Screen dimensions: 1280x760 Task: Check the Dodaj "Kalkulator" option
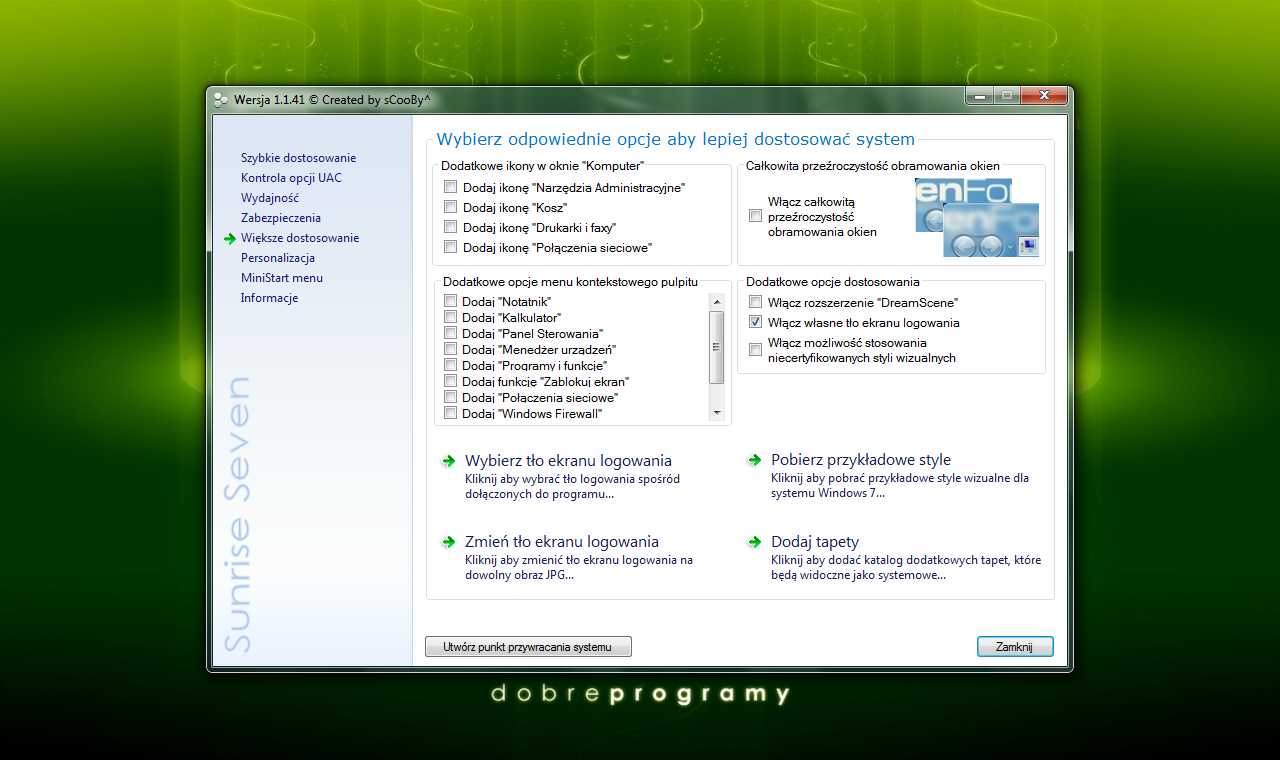click(451, 317)
